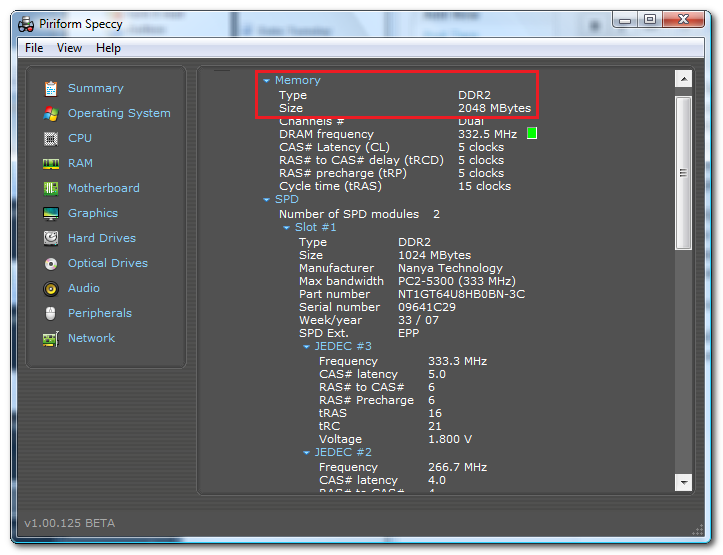Click the Piriform Speccy title bar icon
The height and width of the screenshot is (555, 723).
pos(26,24)
